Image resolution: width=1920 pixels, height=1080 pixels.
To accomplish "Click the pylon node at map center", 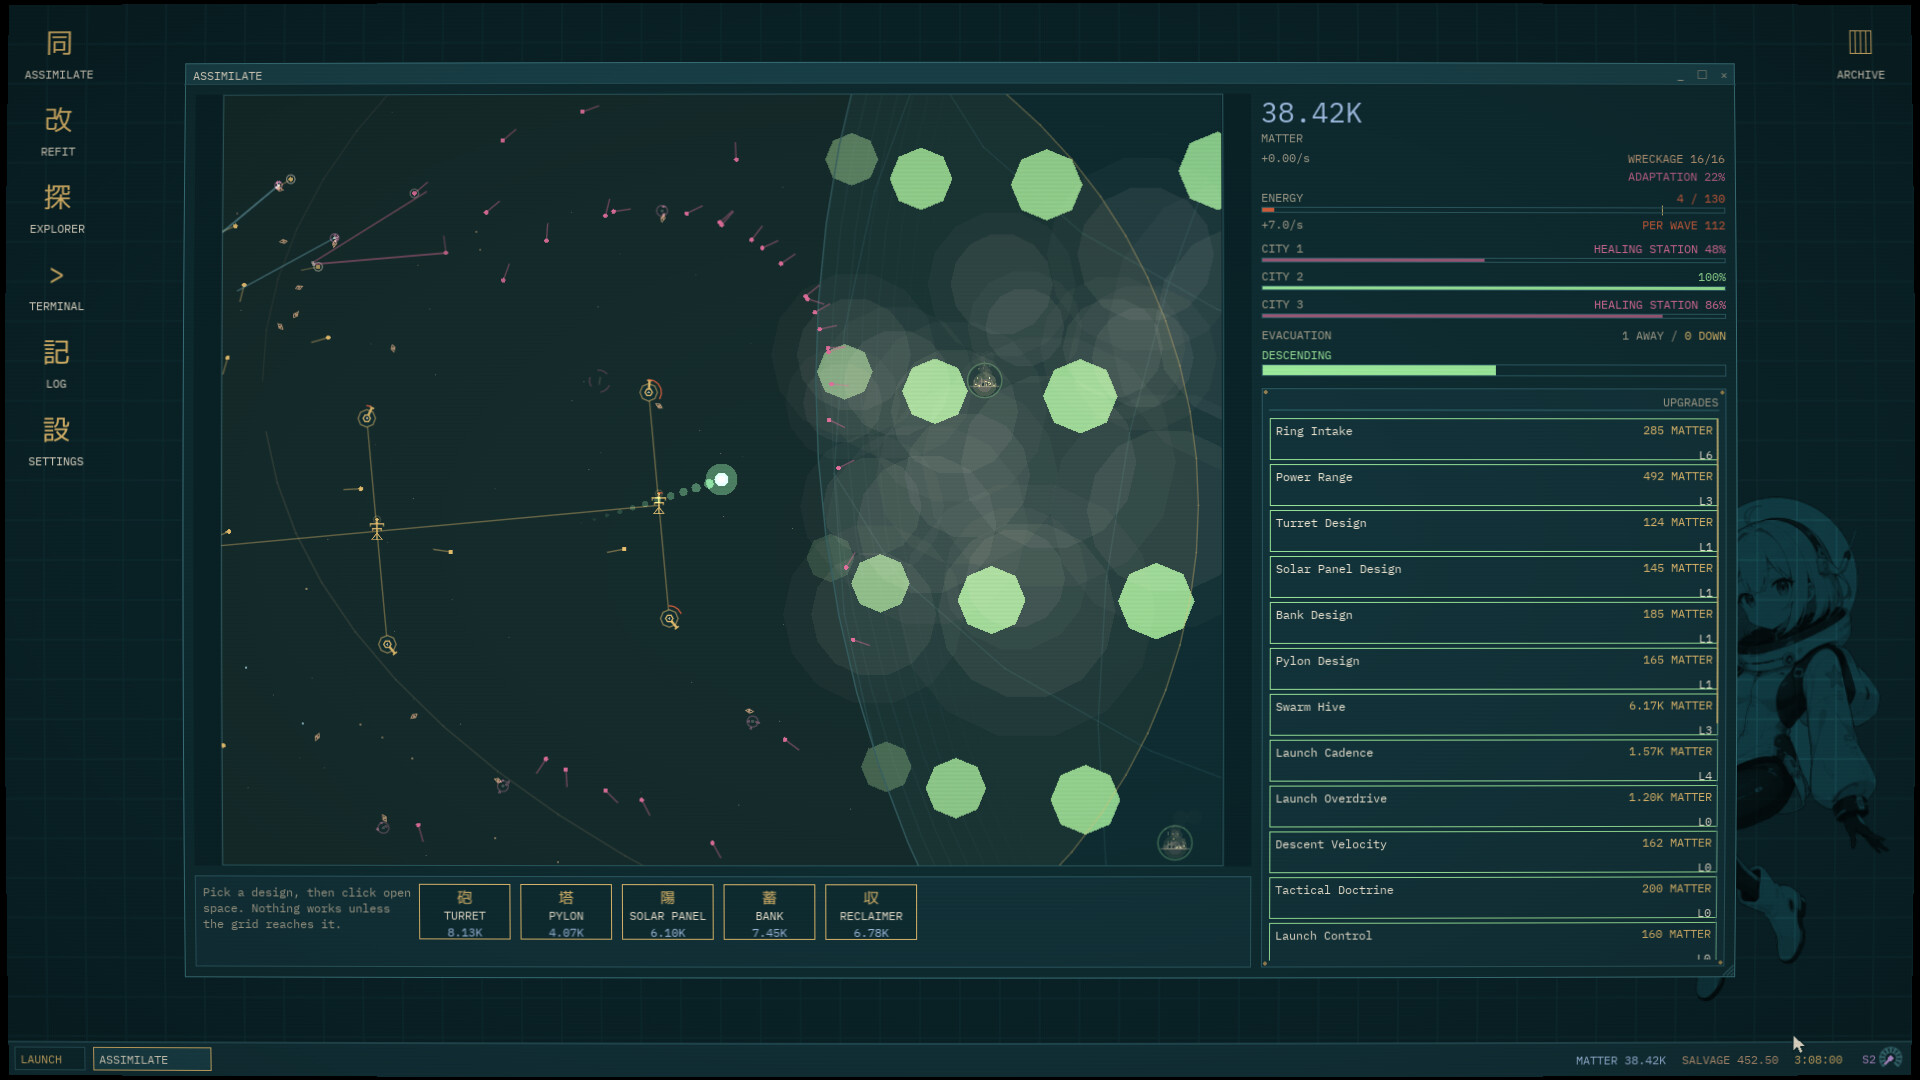I will click(x=658, y=502).
